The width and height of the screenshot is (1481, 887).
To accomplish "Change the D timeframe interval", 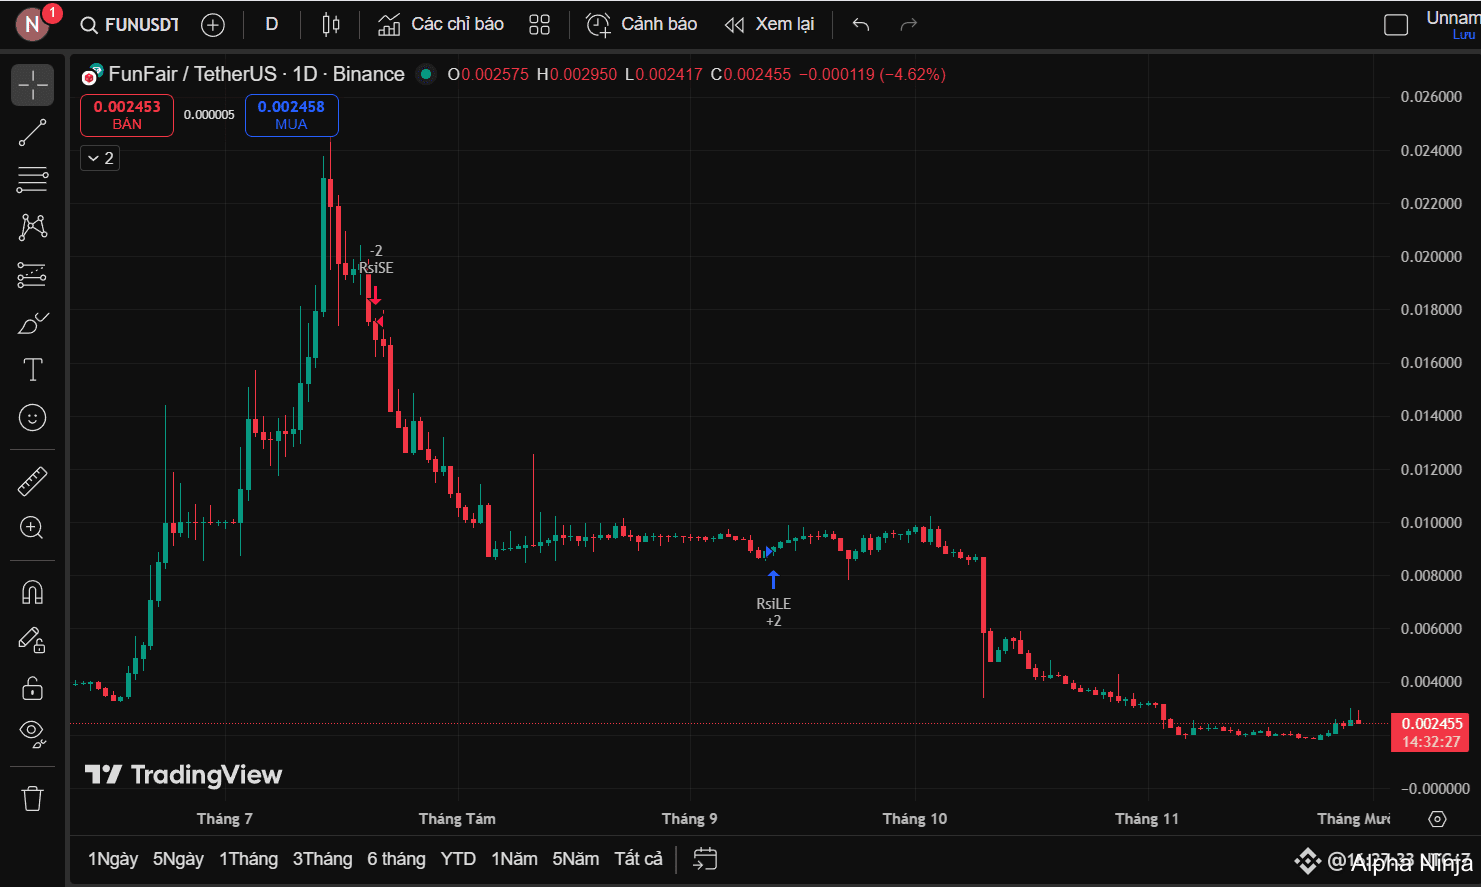I will 271,24.
